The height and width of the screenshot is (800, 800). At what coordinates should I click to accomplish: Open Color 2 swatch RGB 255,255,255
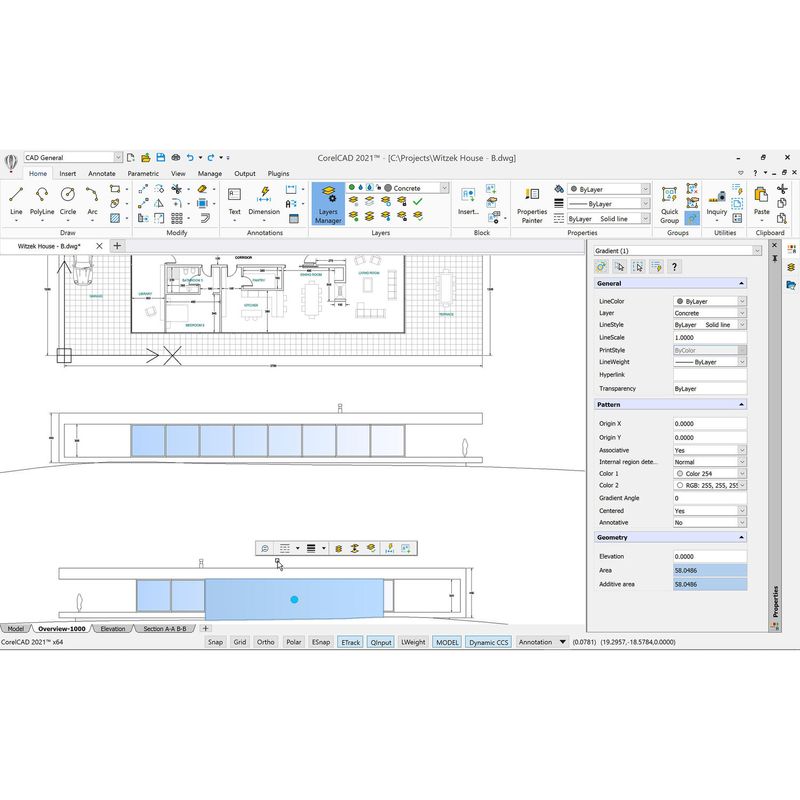(710, 485)
